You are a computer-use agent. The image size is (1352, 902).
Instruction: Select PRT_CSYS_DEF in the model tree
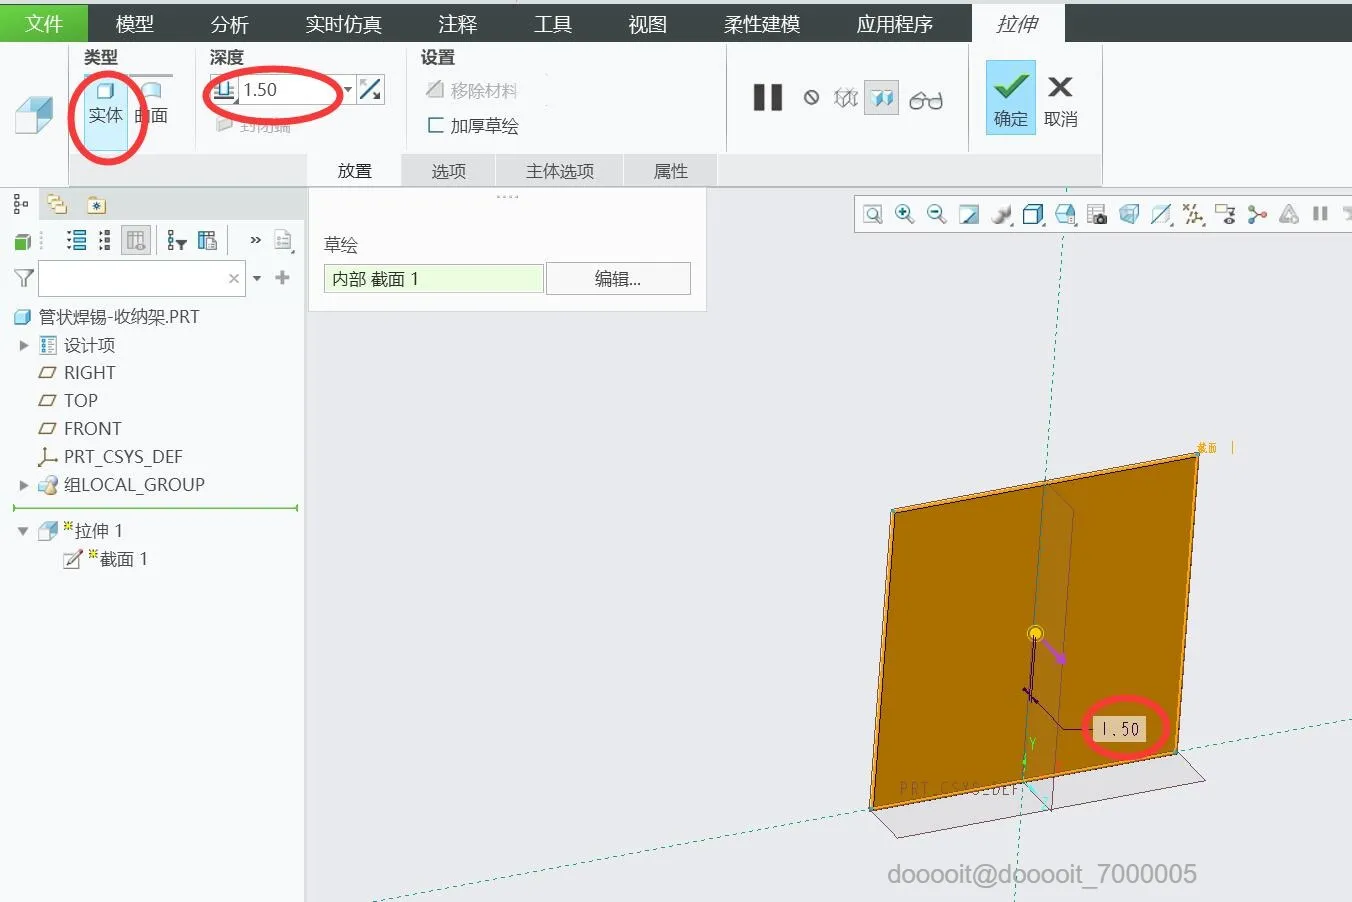pyautogui.click(x=110, y=457)
